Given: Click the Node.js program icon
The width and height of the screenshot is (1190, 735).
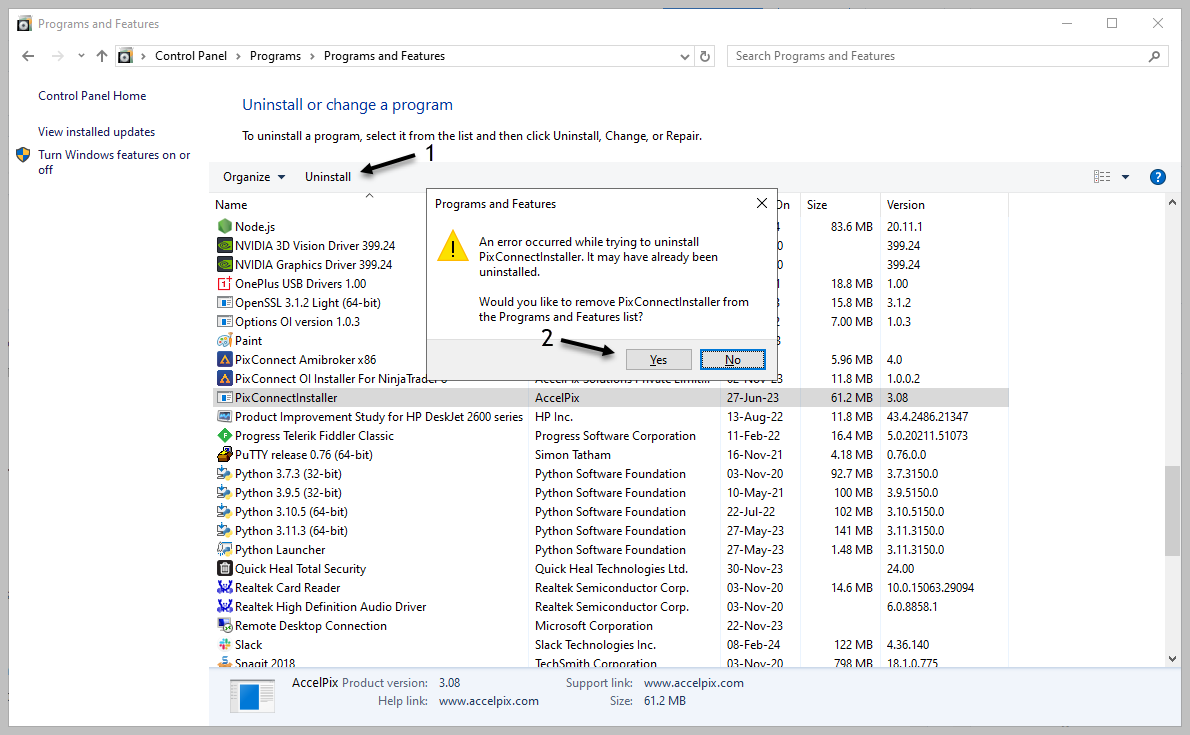Looking at the screenshot, I should coord(225,226).
